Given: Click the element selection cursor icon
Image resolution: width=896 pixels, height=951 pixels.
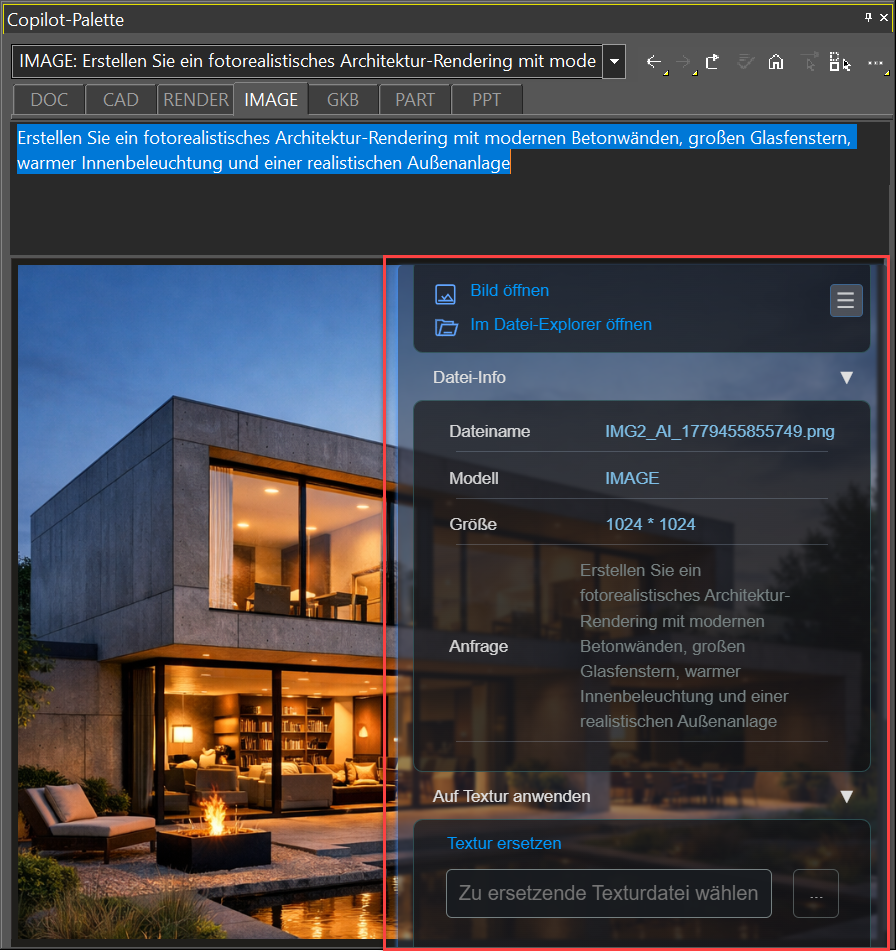Looking at the screenshot, I should pos(840,62).
